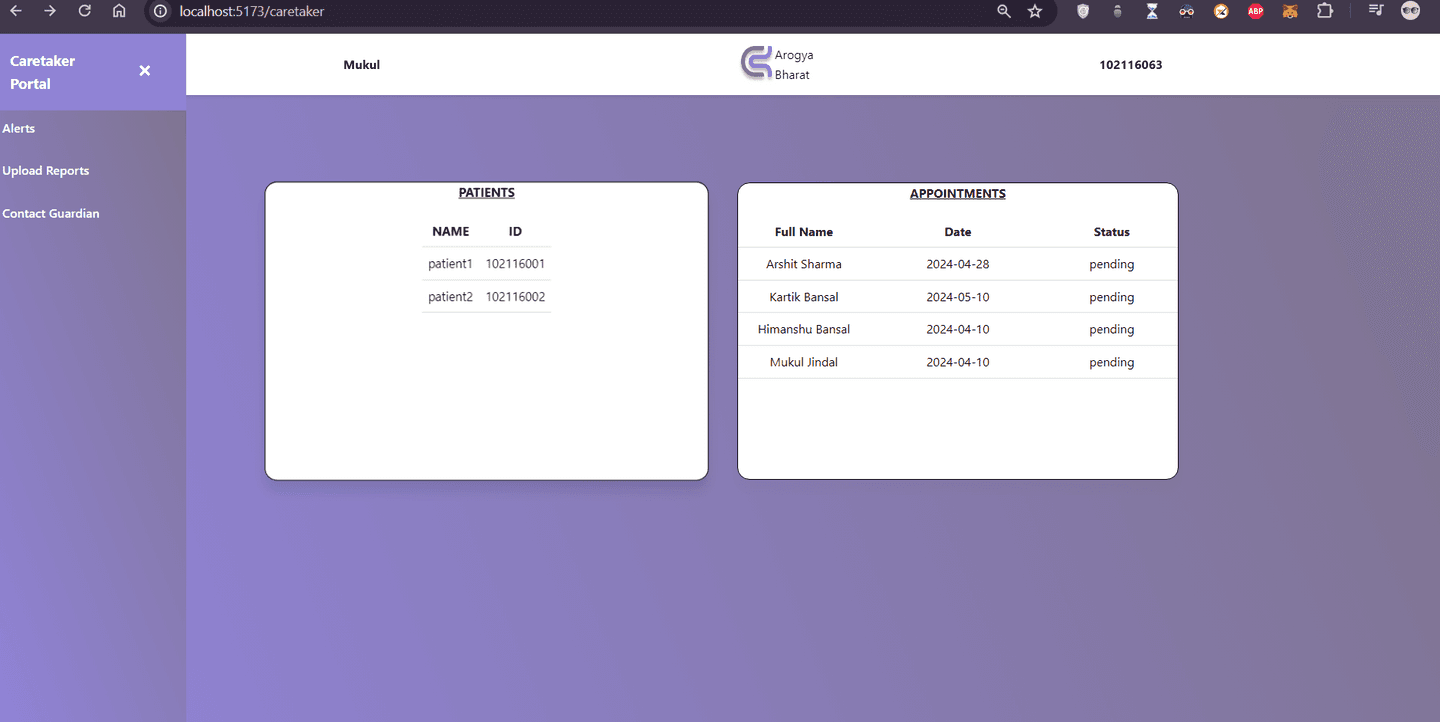This screenshot has width=1440, height=722.
Task: Open the Adblock Plus extension
Action: (1256, 11)
